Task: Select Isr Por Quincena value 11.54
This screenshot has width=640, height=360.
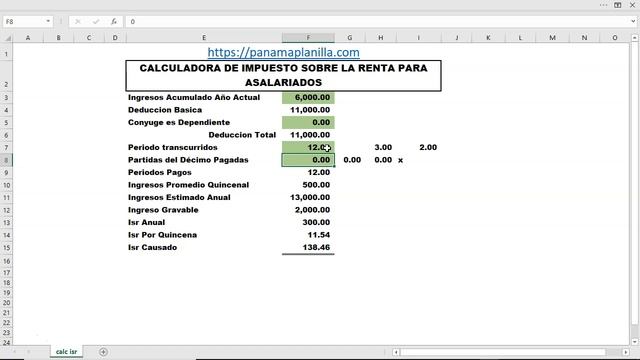Action: click(308, 235)
